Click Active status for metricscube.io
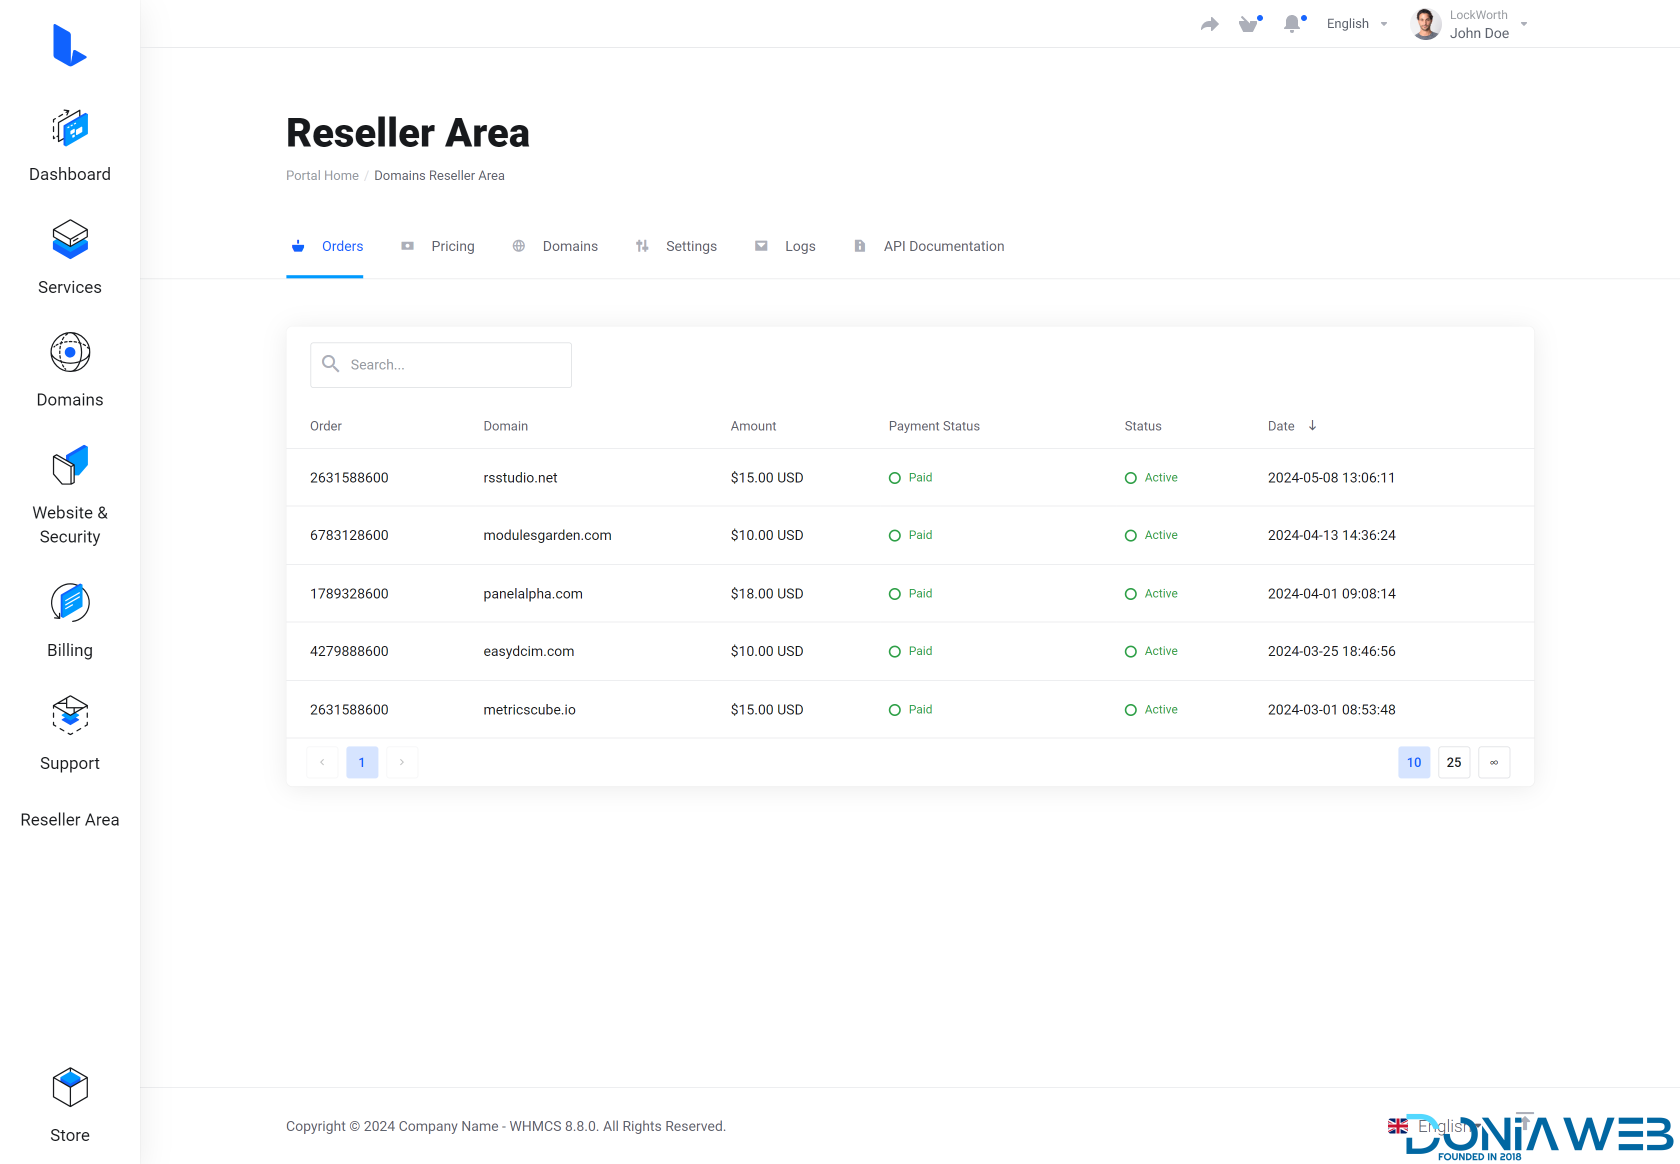Screen dimensions: 1680x1164 (1151, 710)
